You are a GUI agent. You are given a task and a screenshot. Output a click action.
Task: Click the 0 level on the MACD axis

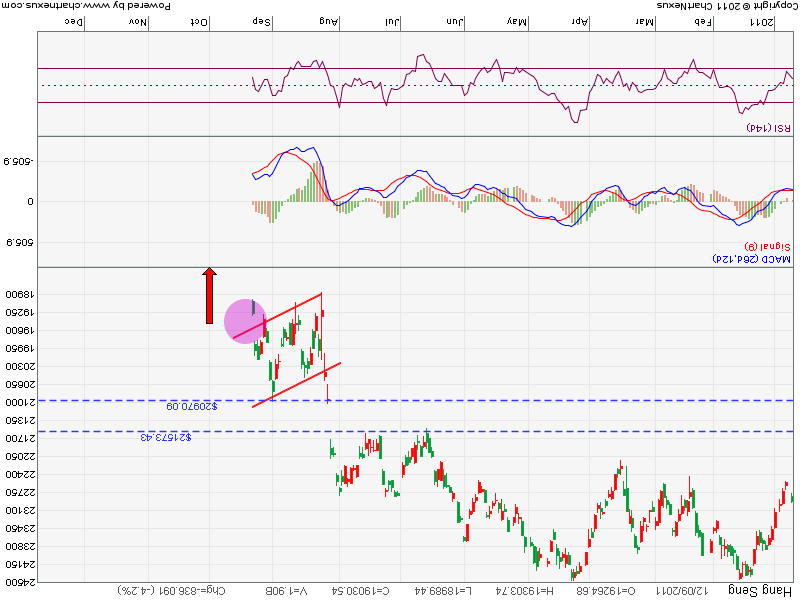pos(29,201)
